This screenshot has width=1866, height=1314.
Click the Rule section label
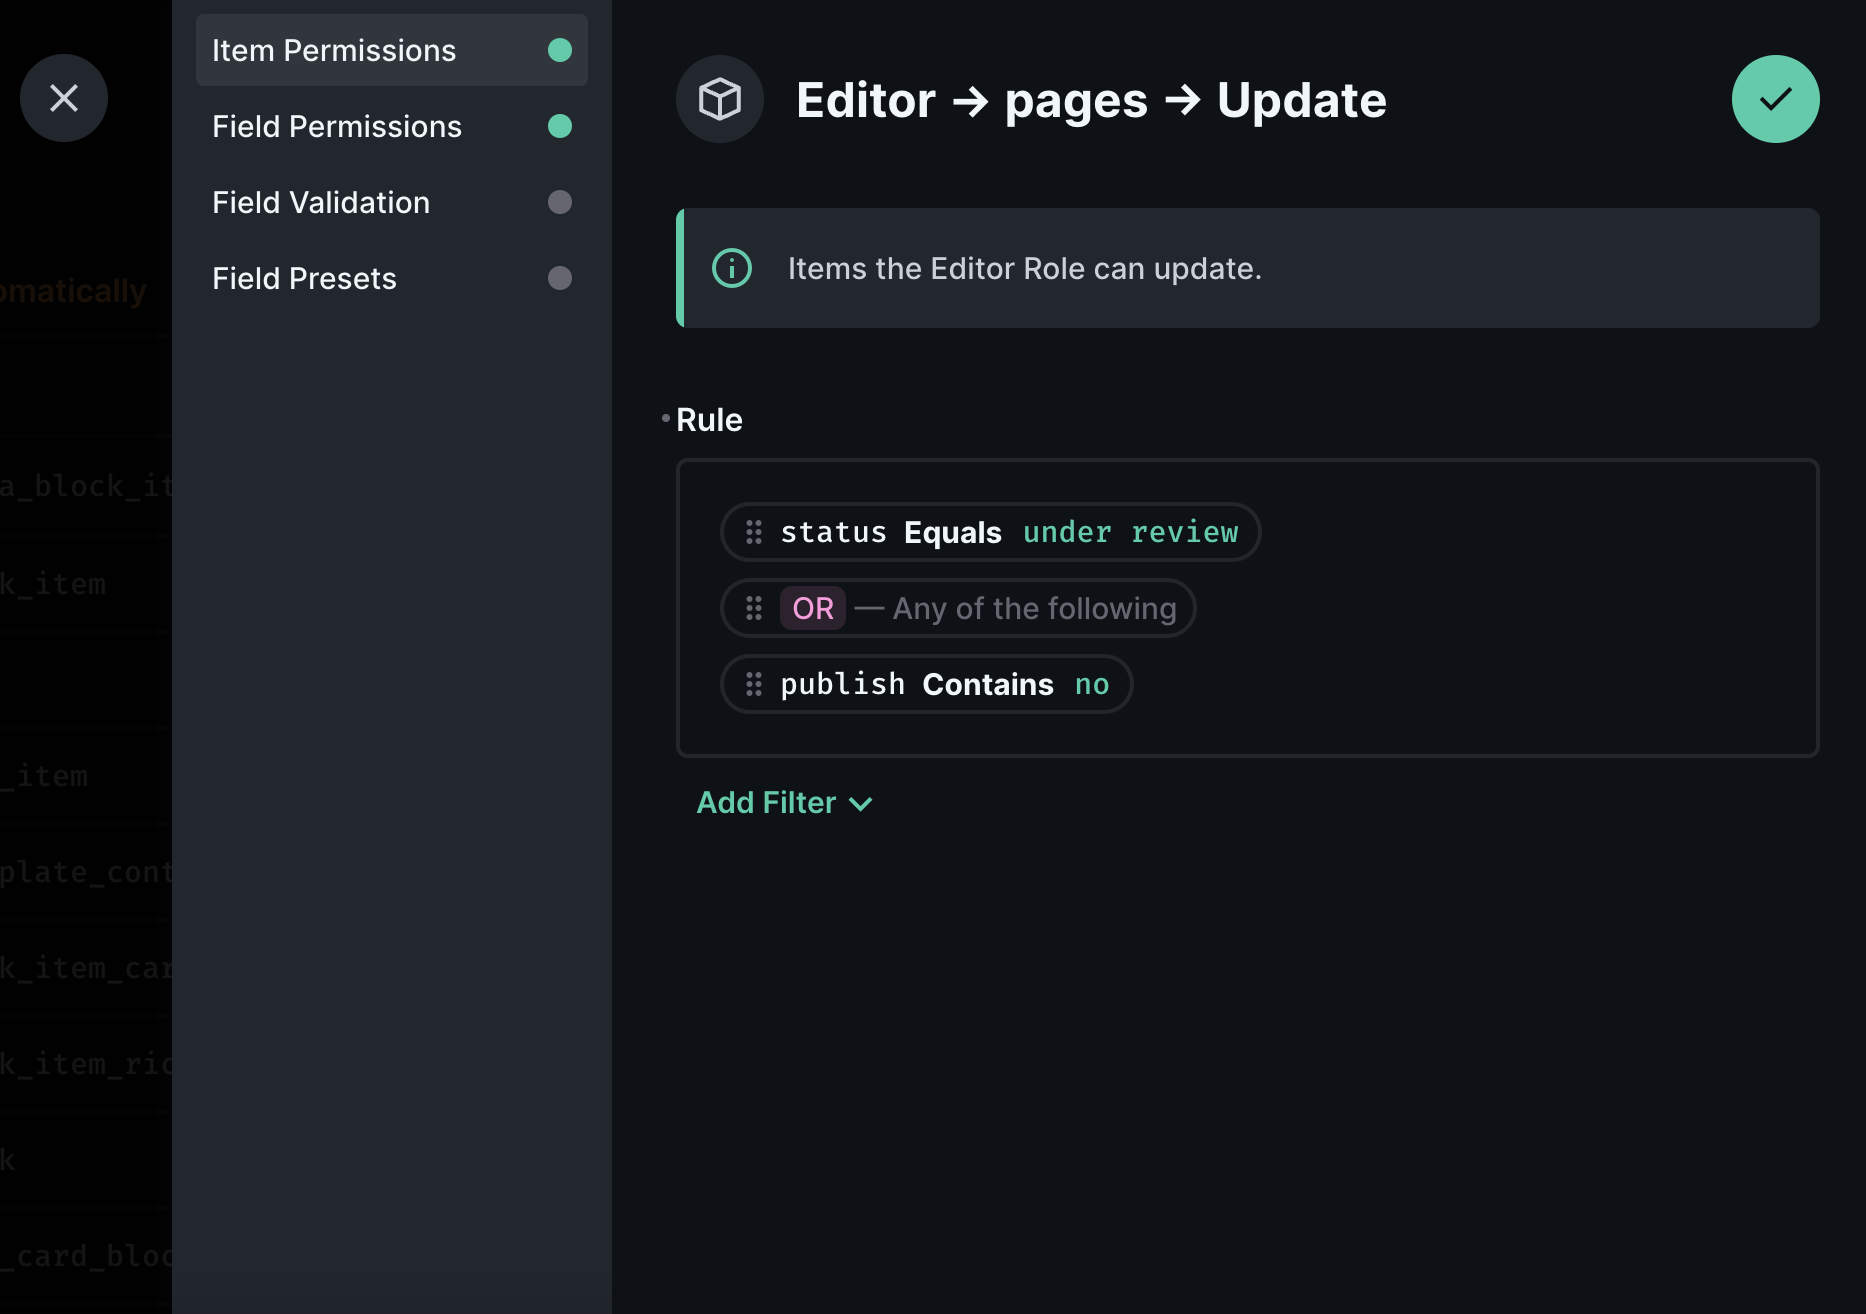coord(709,420)
